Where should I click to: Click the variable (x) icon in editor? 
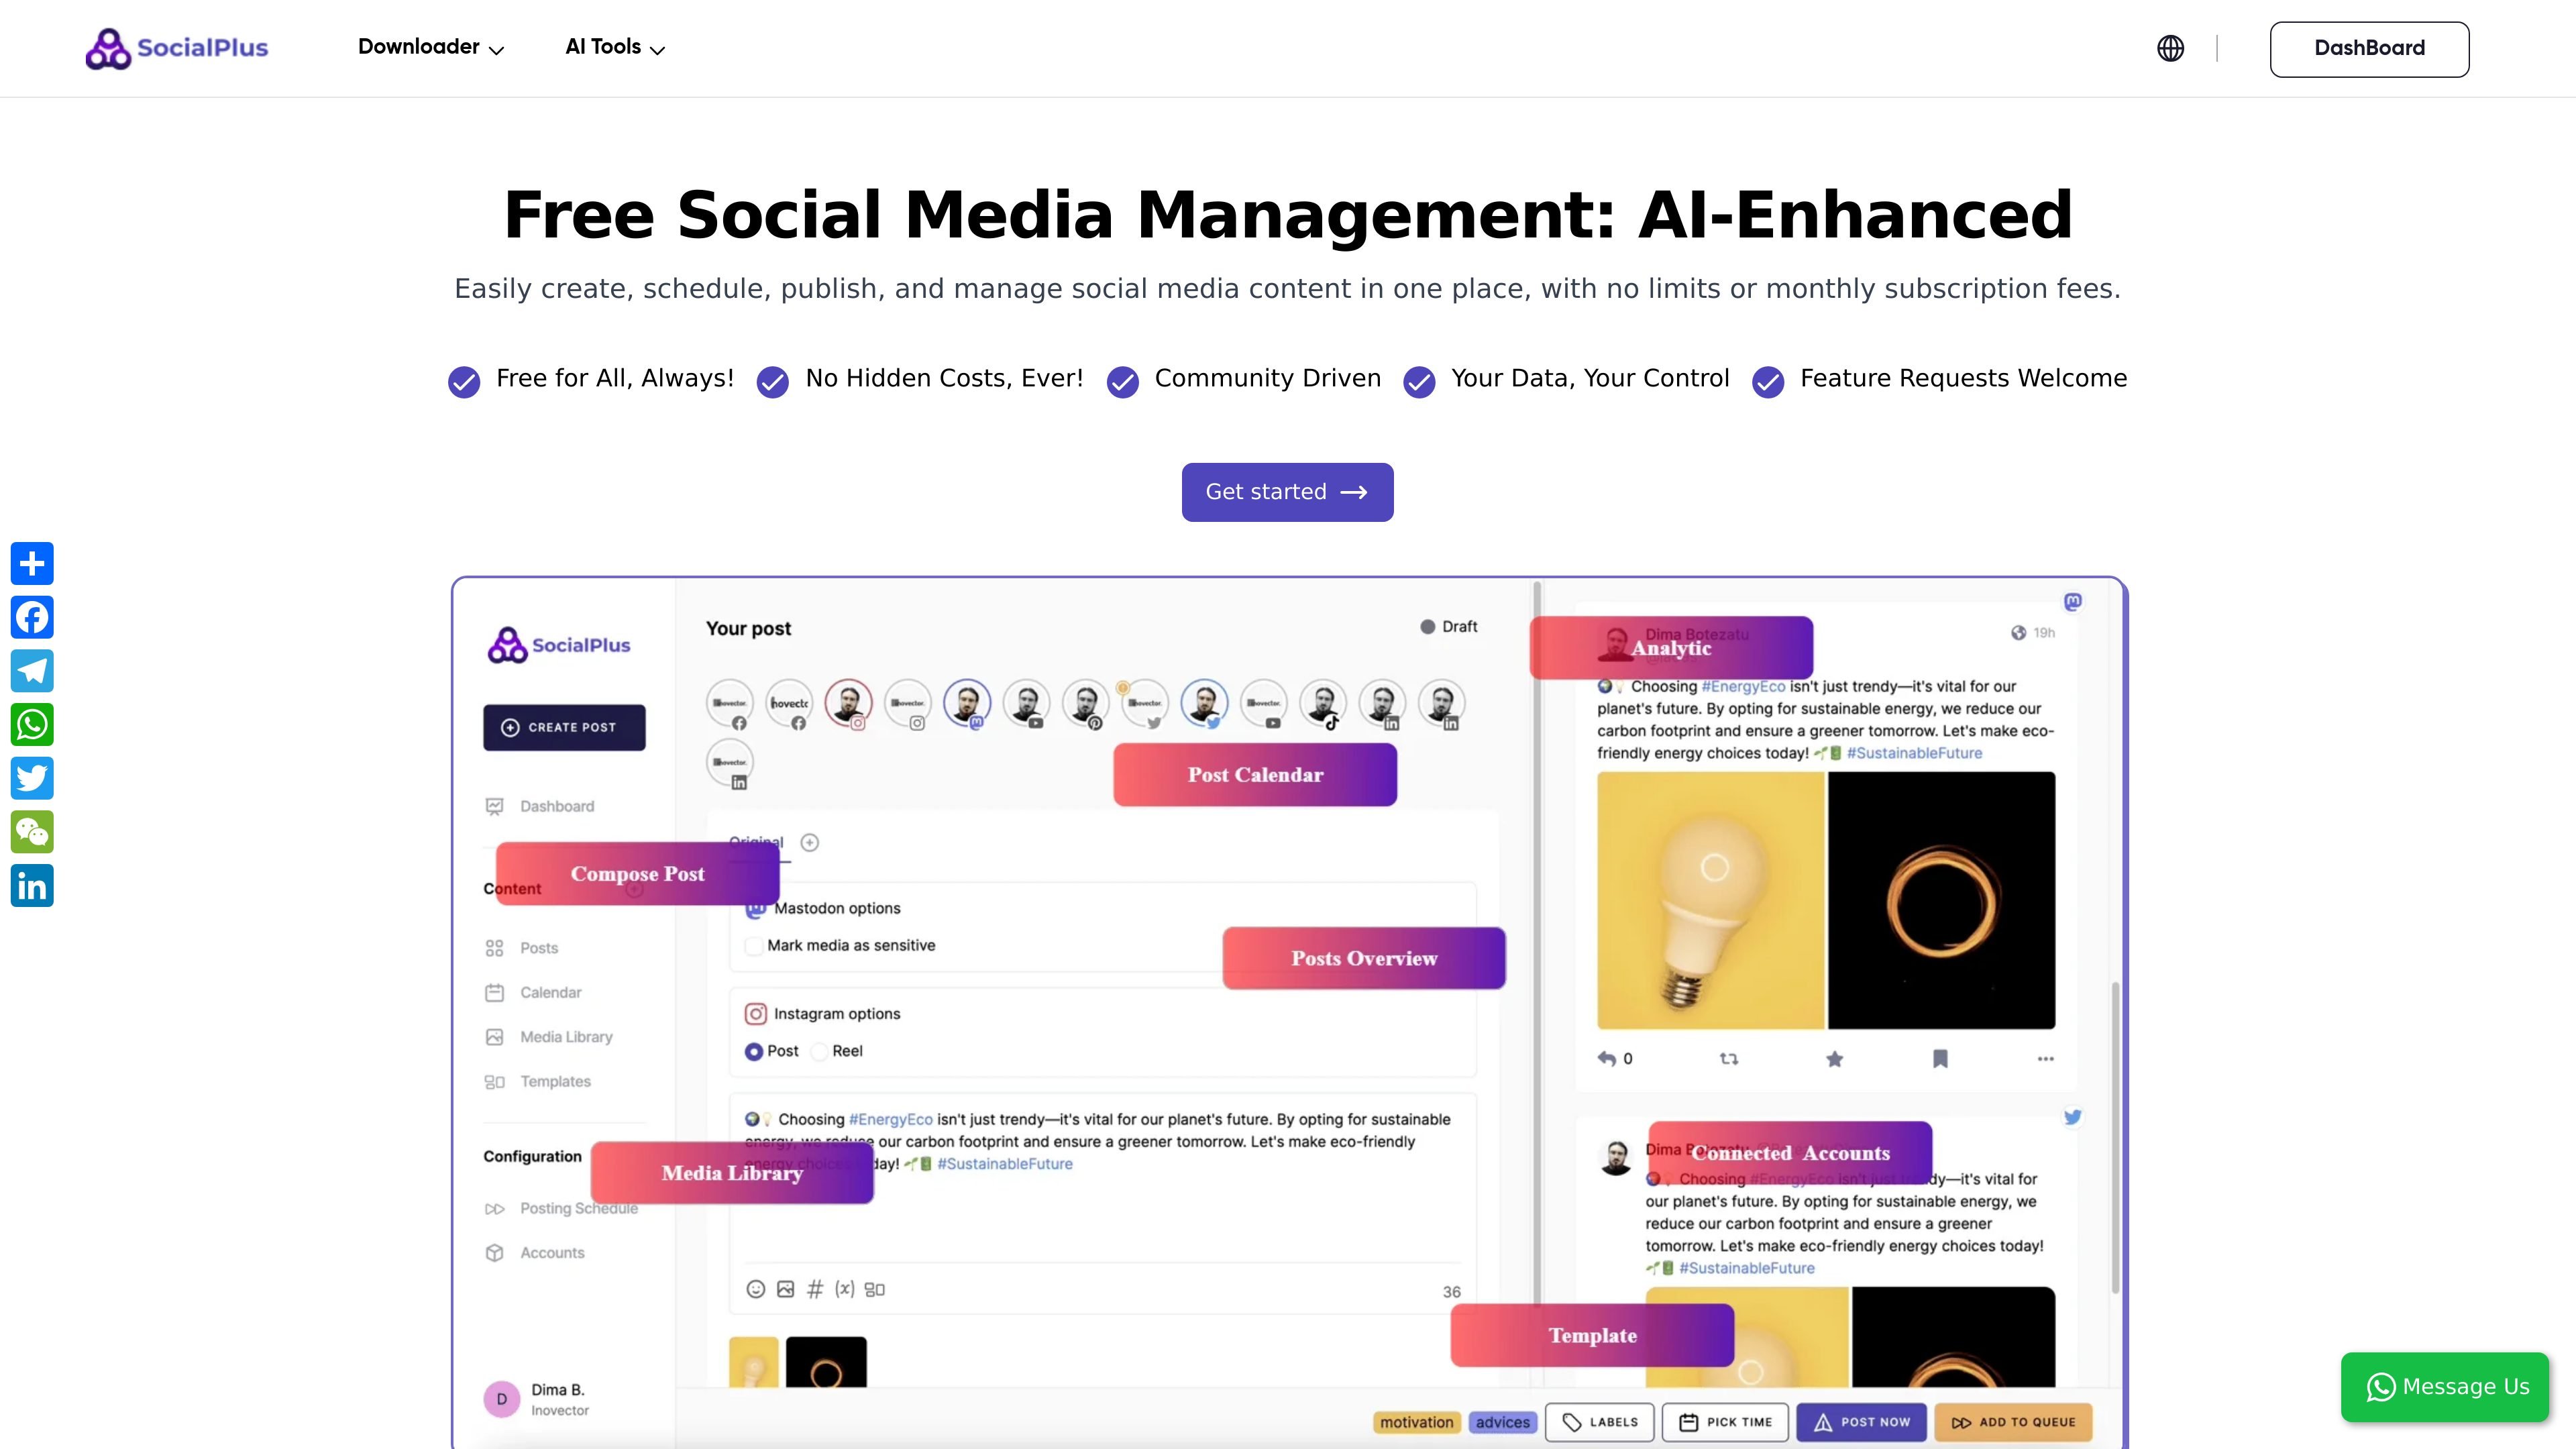point(845,1289)
